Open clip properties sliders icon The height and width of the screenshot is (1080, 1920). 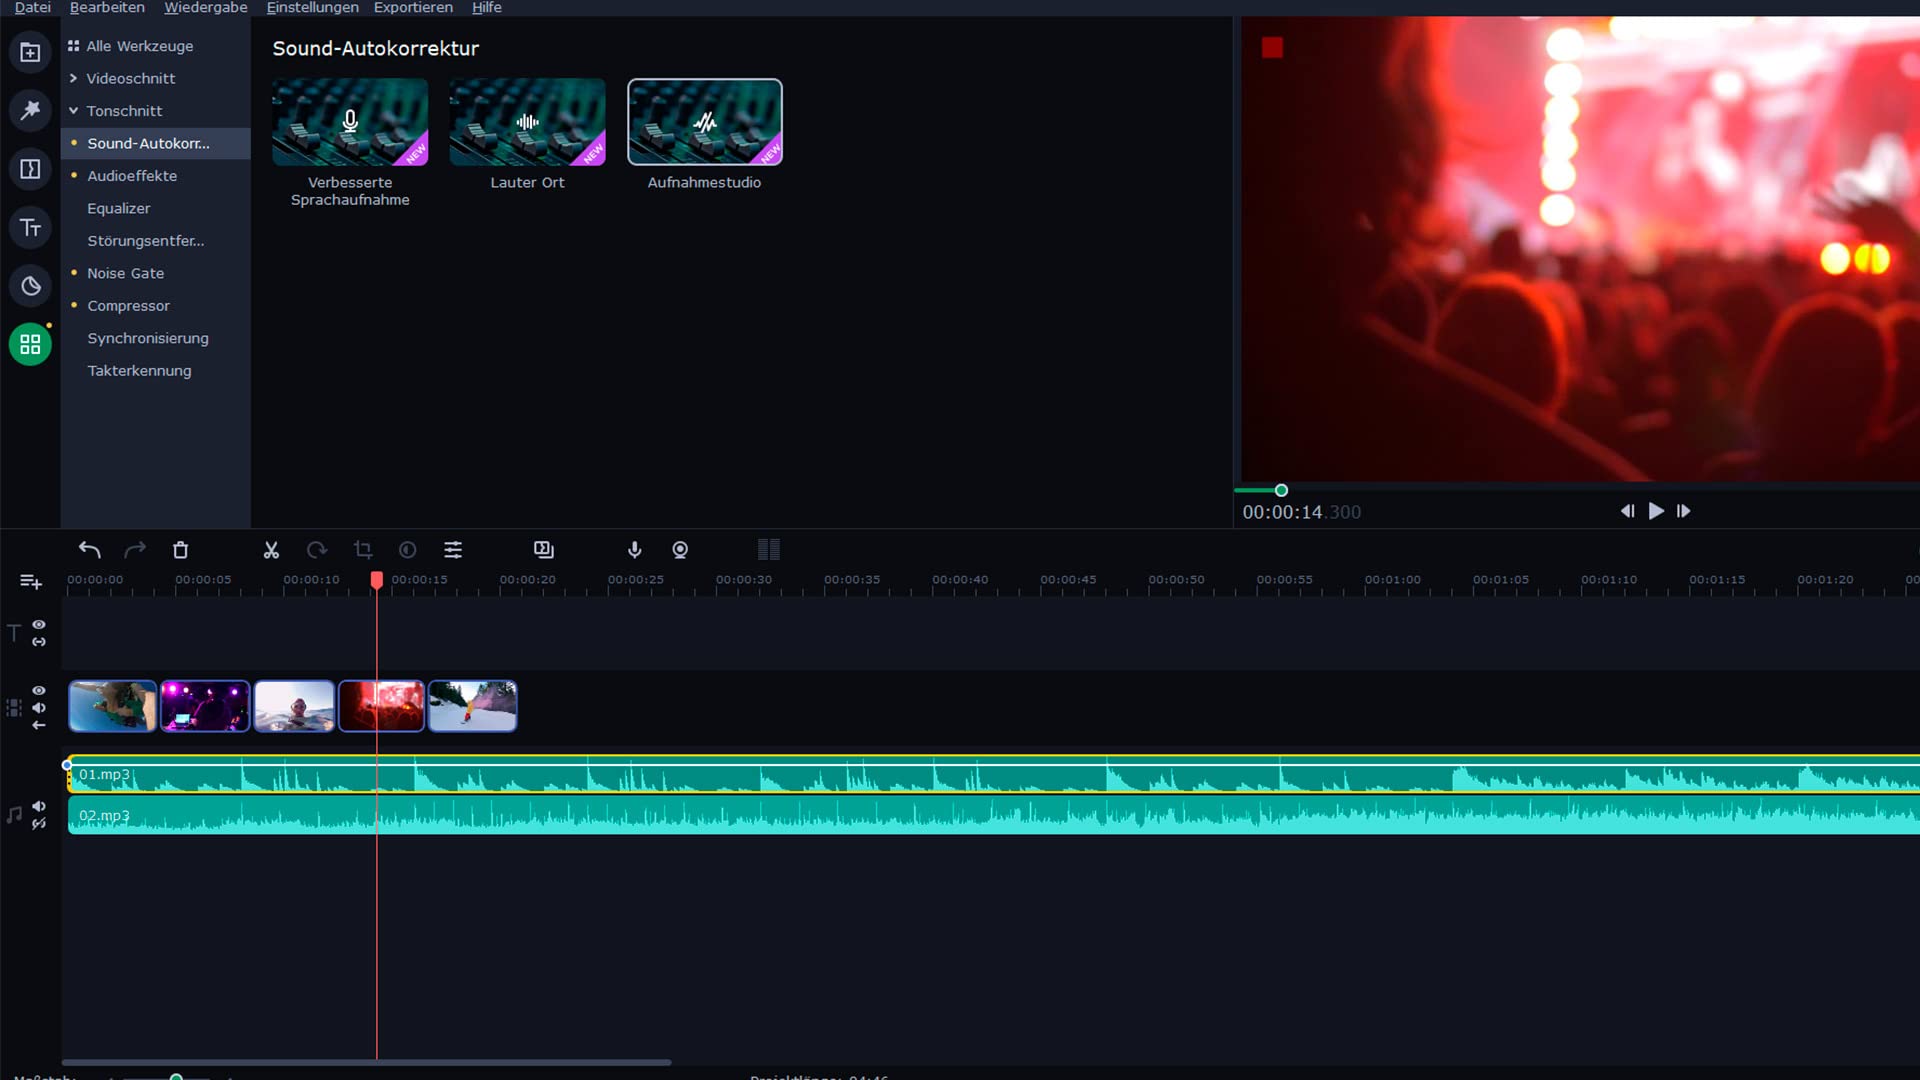453,550
